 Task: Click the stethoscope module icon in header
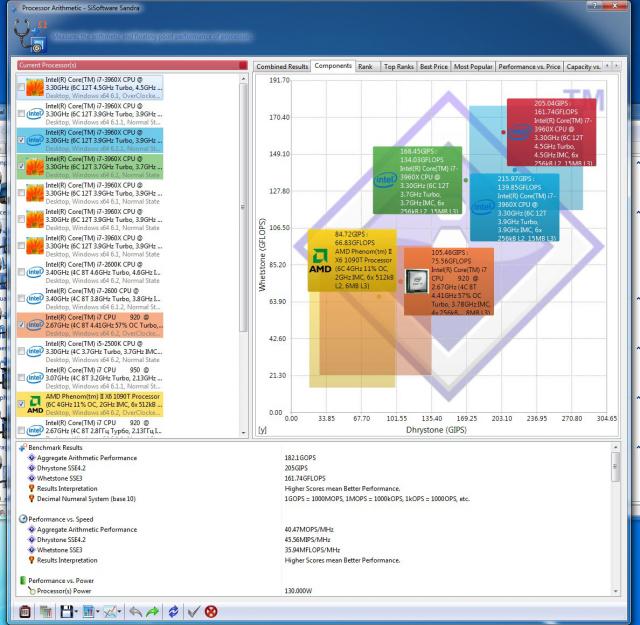[31, 36]
